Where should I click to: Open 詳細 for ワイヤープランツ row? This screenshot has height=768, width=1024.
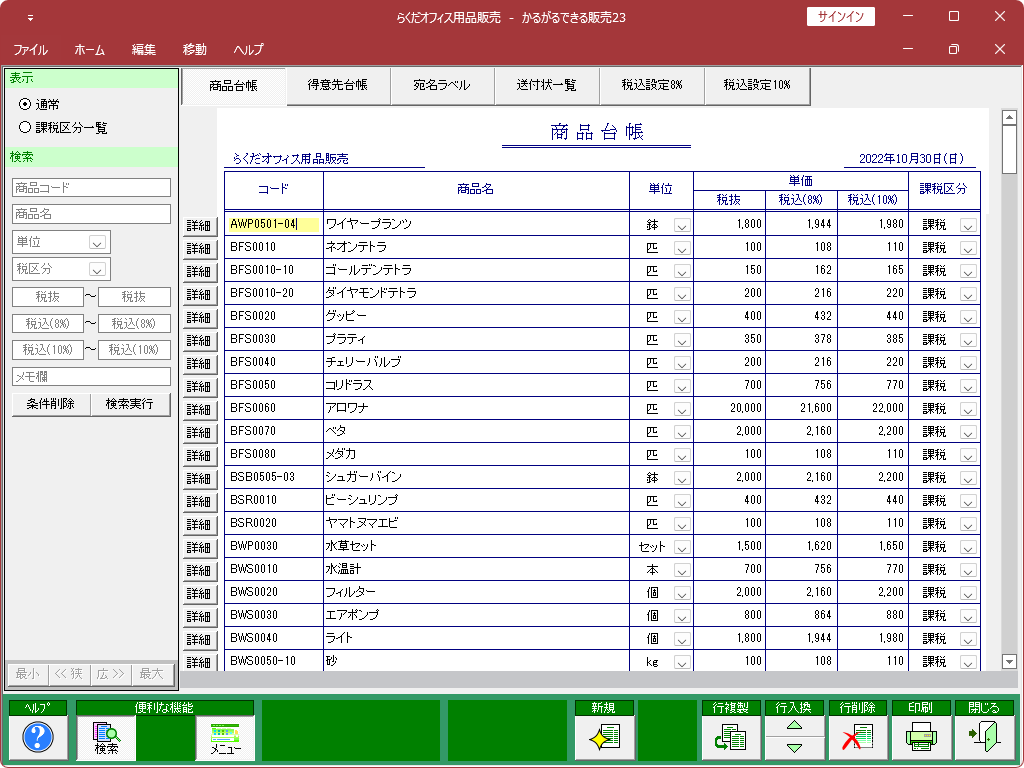pyautogui.click(x=199, y=226)
